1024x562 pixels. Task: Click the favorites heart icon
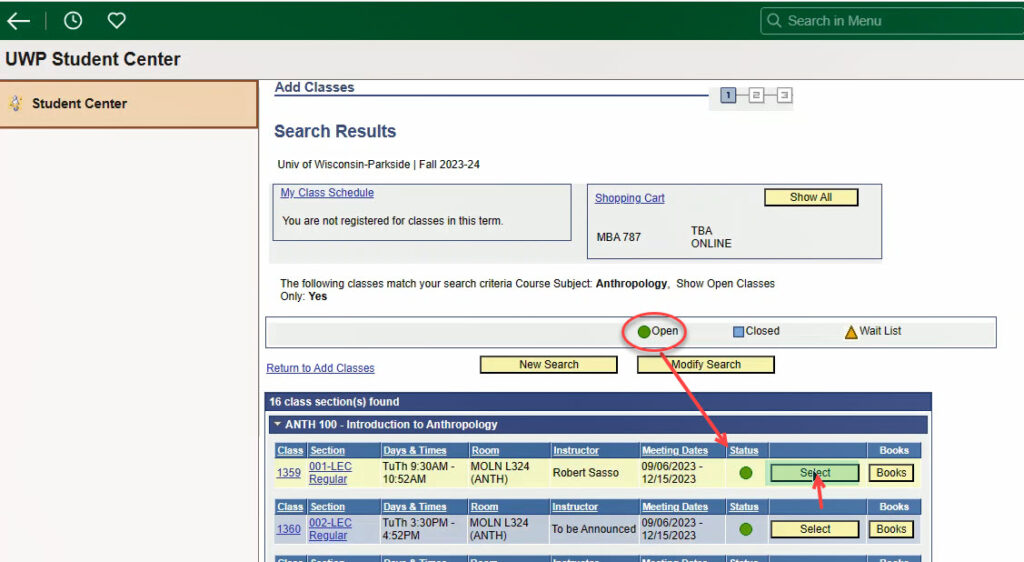tap(117, 21)
